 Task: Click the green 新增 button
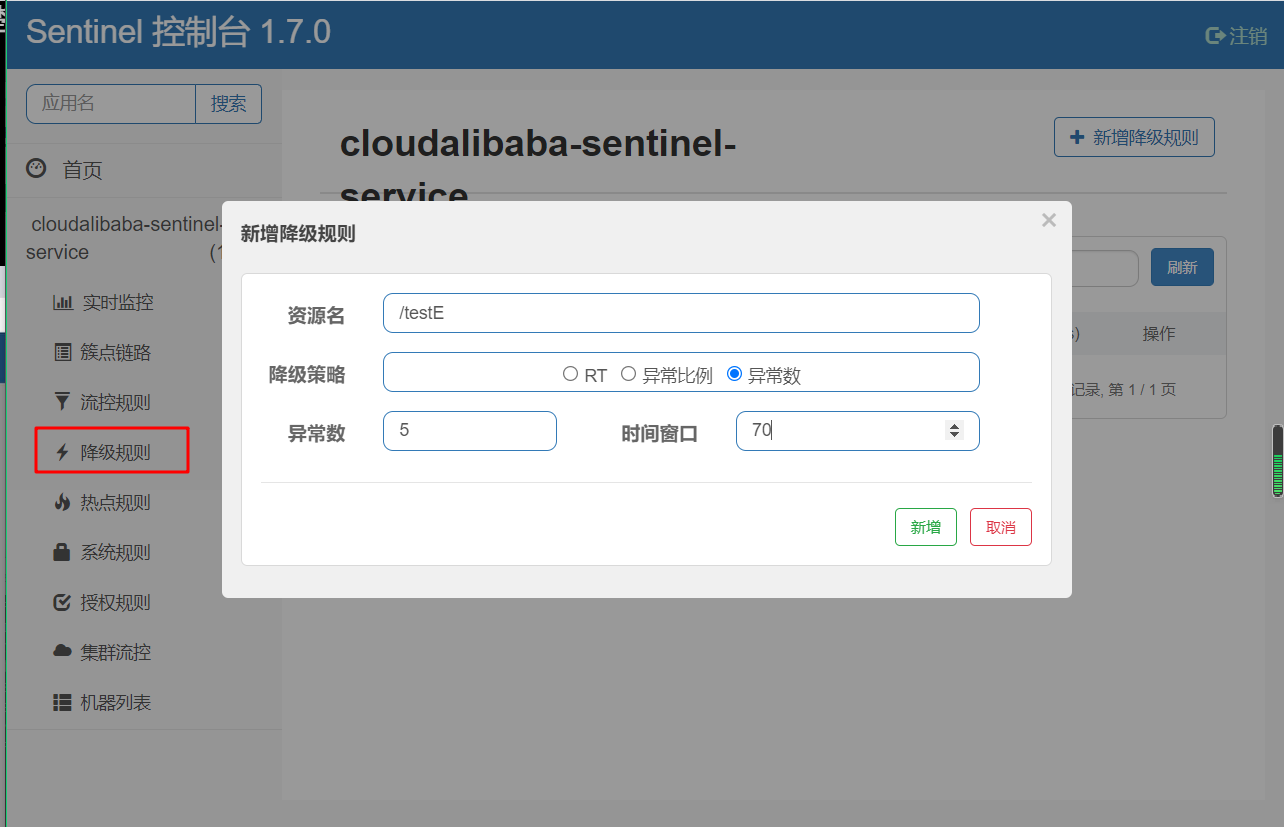point(926,527)
